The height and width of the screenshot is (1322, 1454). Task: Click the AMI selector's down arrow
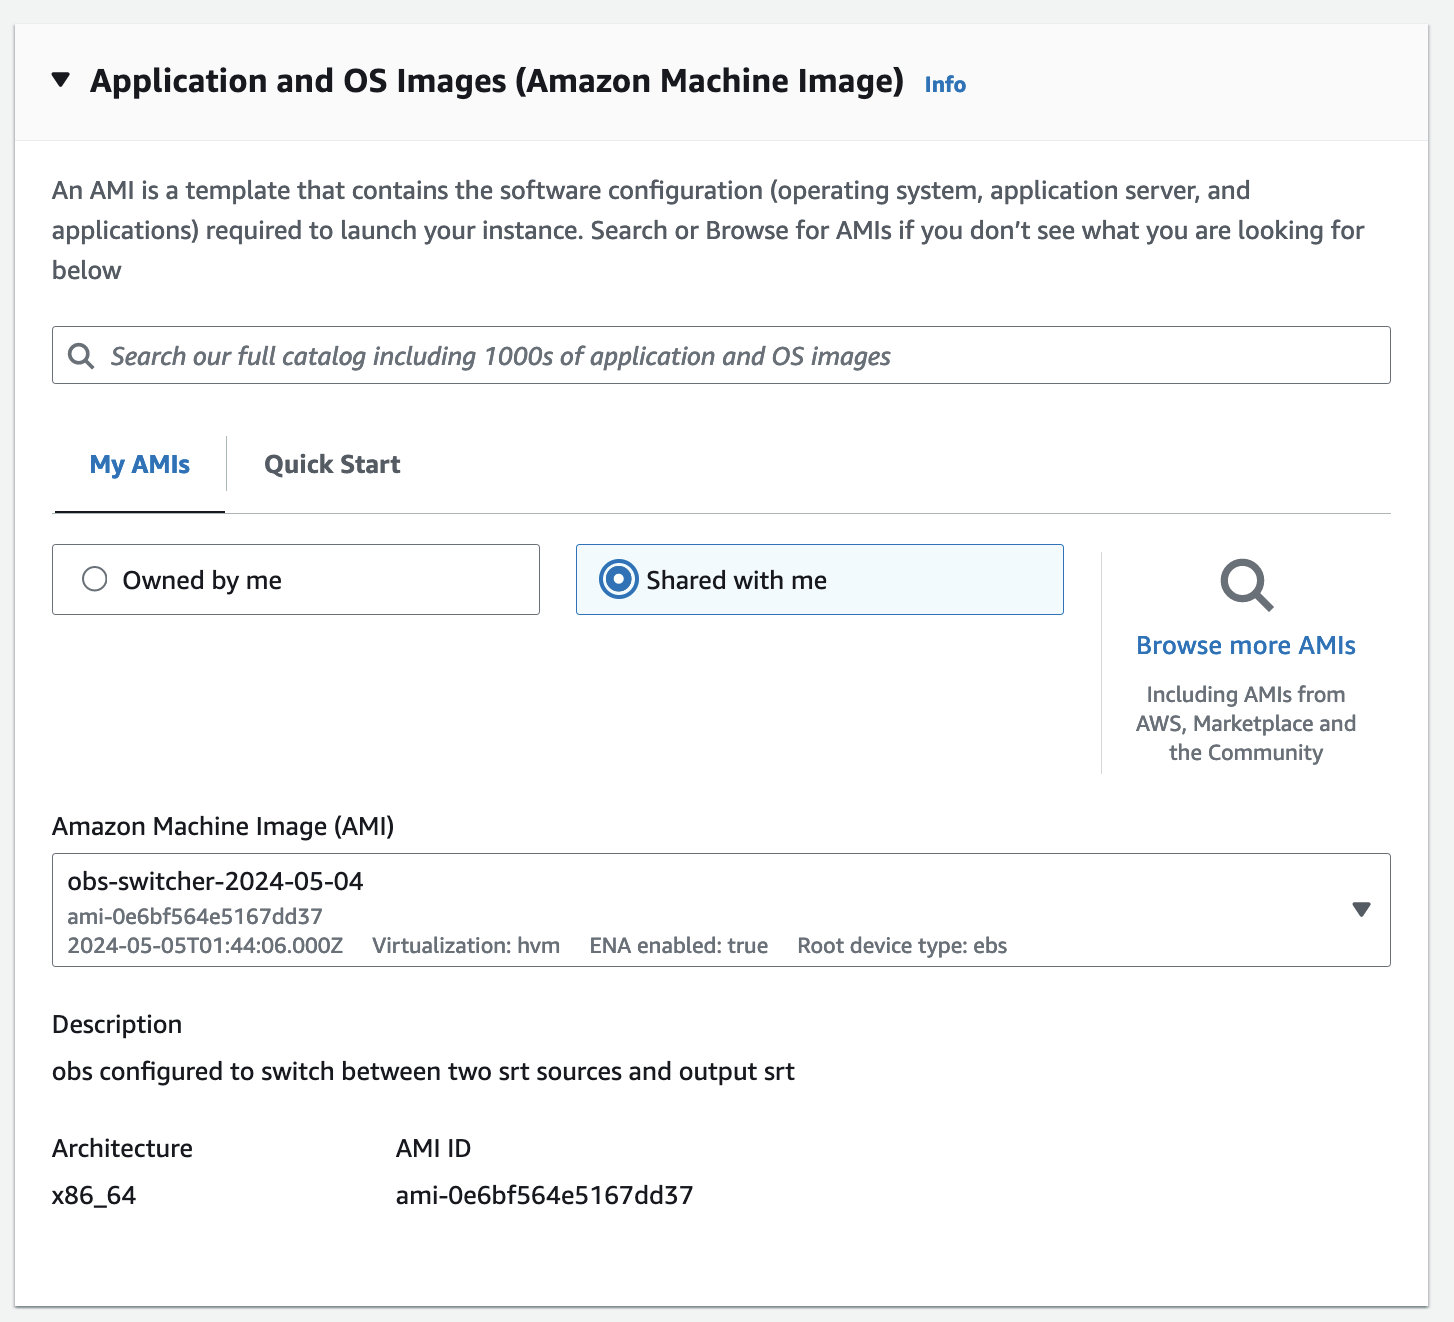click(1361, 910)
